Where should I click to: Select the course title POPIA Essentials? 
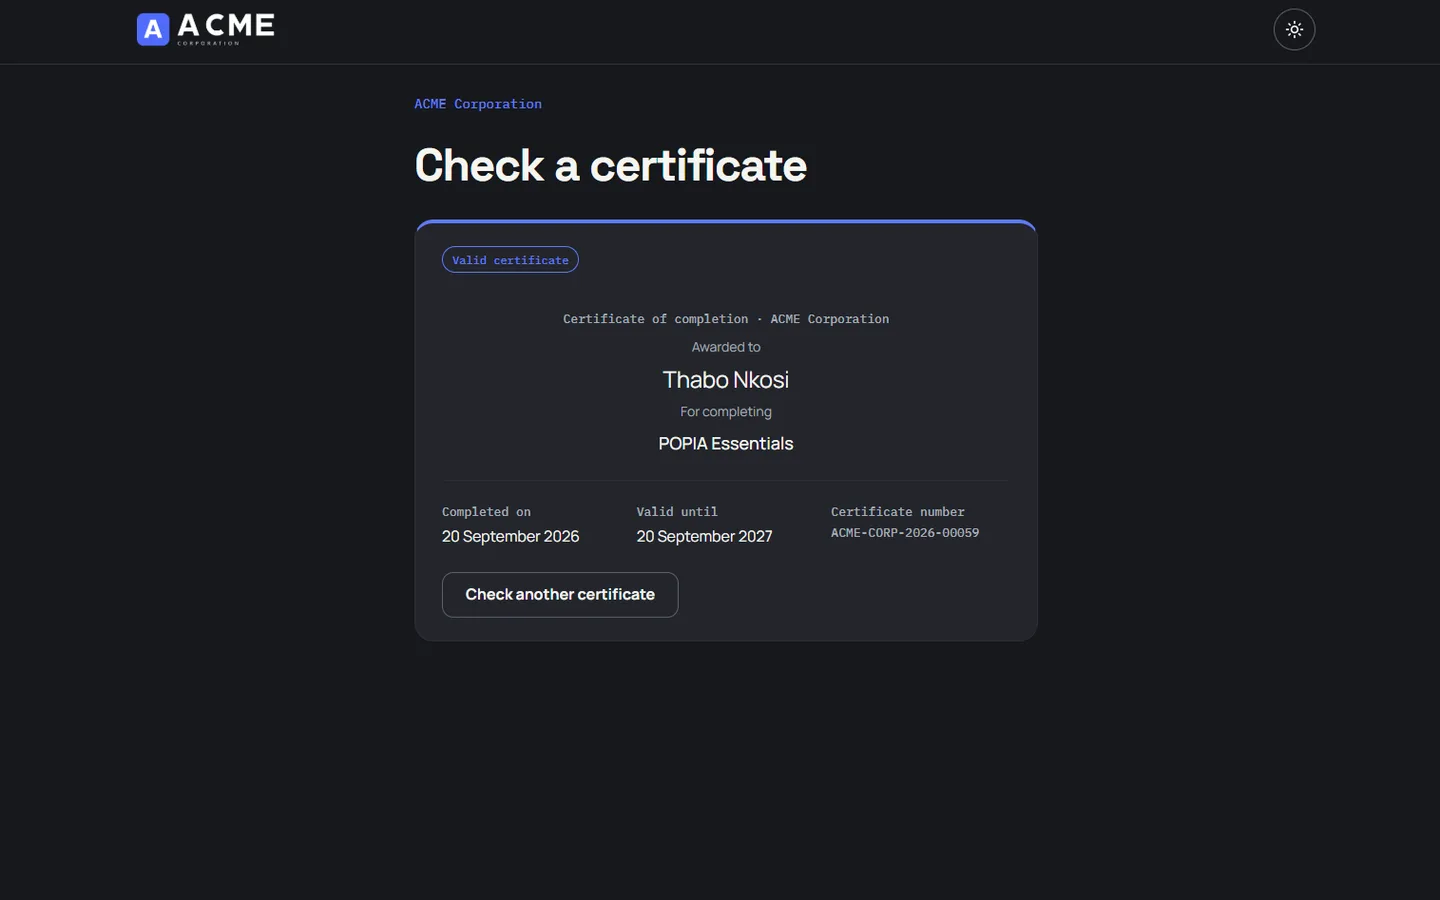tap(726, 444)
